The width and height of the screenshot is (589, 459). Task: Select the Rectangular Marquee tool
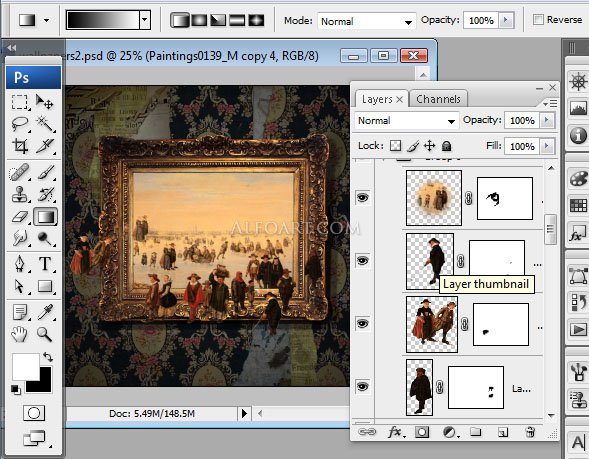tap(20, 102)
